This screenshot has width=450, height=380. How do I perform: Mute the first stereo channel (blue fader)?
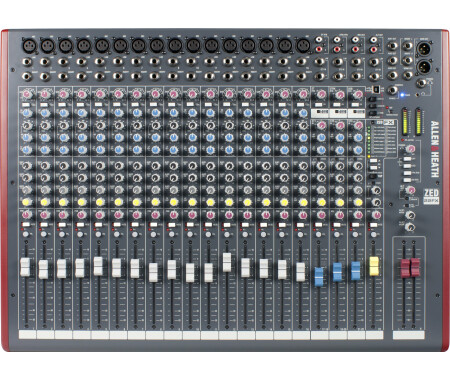point(319,225)
